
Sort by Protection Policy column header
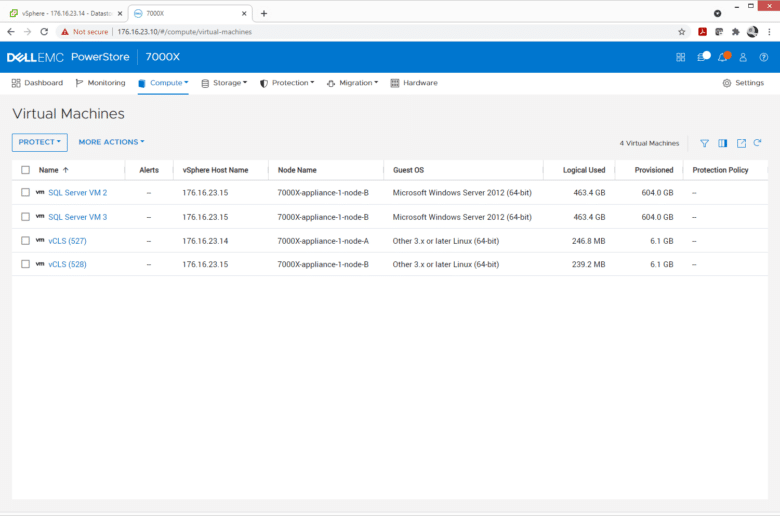click(720, 170)
